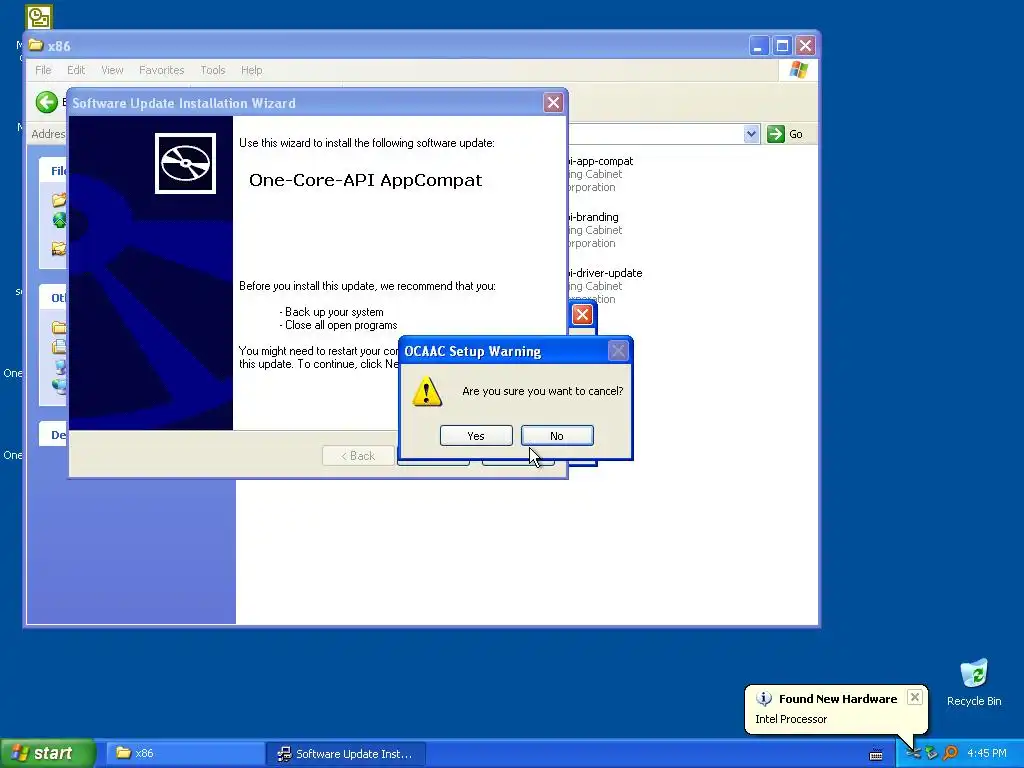The width and height of the screenshot is (1024, 768).
Task: Open the Start menu
Action: [47, 753]
